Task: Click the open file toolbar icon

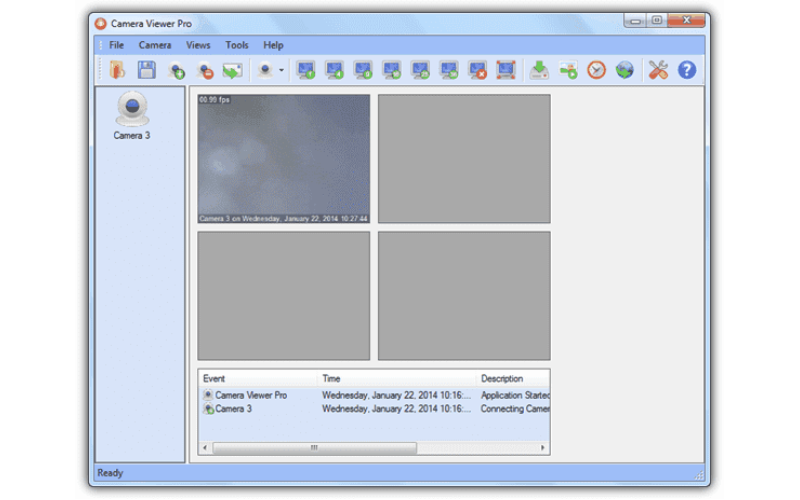Action: click(x=117, y=70)
